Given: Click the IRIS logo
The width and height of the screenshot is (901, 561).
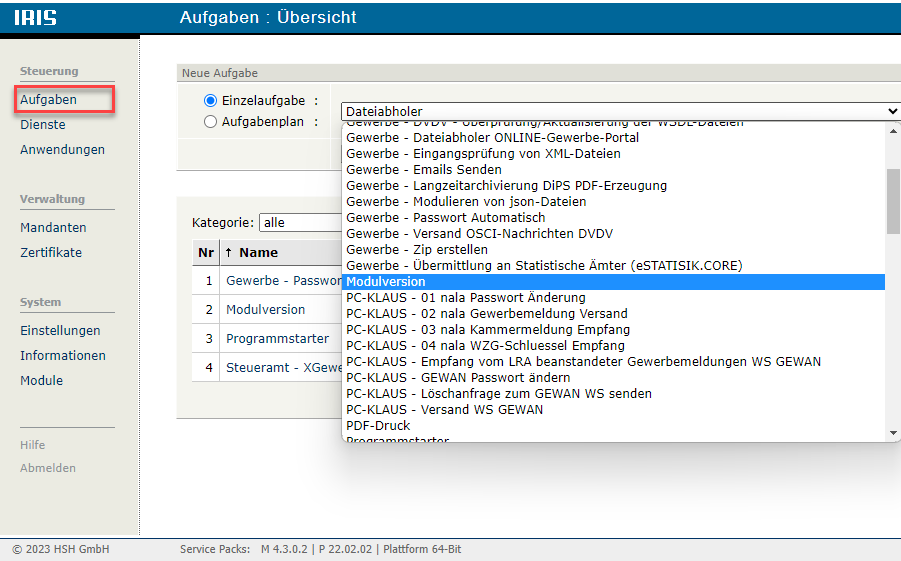Looking at the screenshot, I should (36, 17).
